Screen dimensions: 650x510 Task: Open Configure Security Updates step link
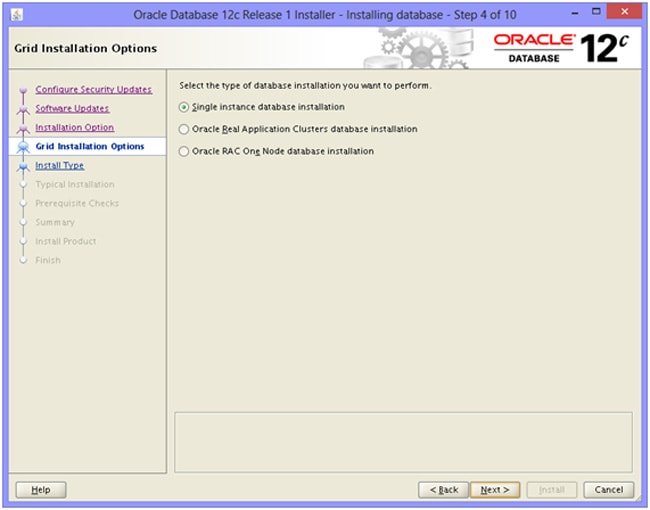pos(94,90)
